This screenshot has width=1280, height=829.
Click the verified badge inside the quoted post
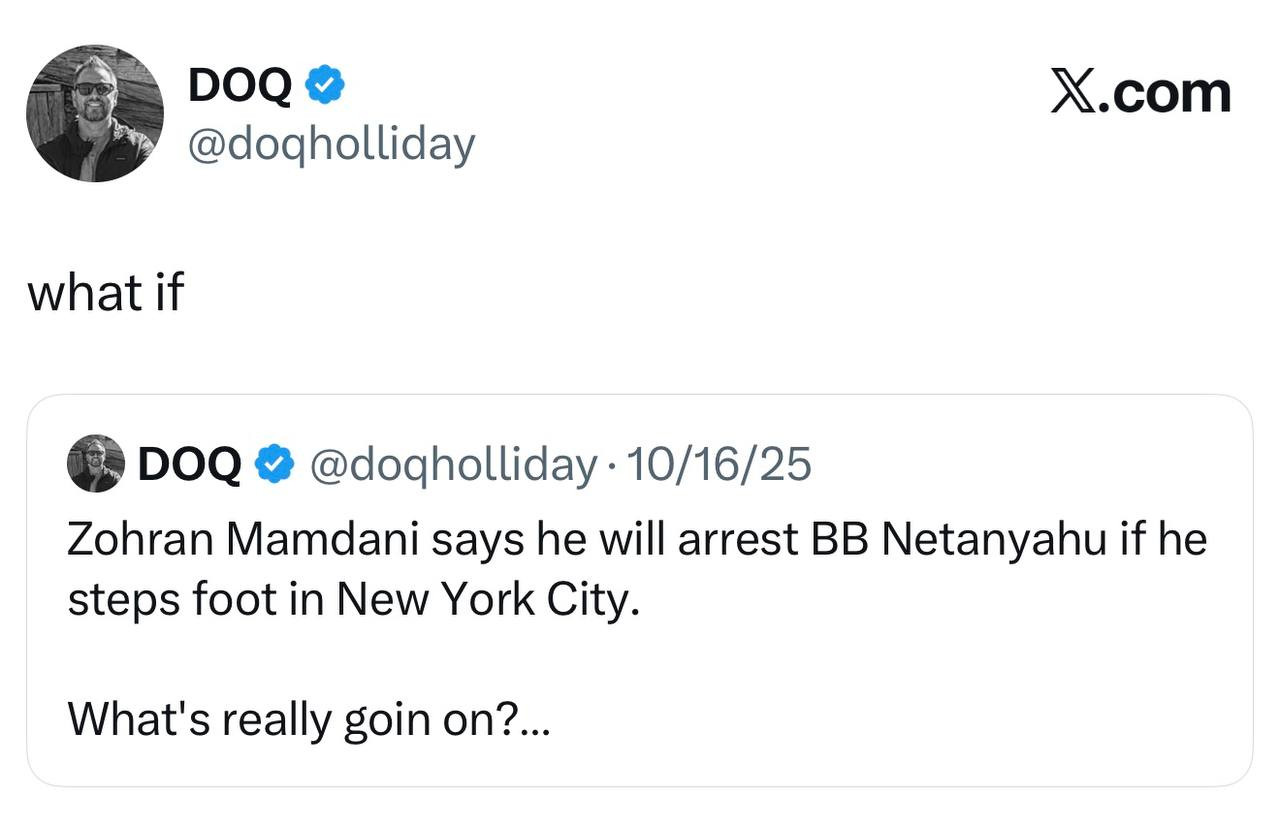[x=274, y=464]
